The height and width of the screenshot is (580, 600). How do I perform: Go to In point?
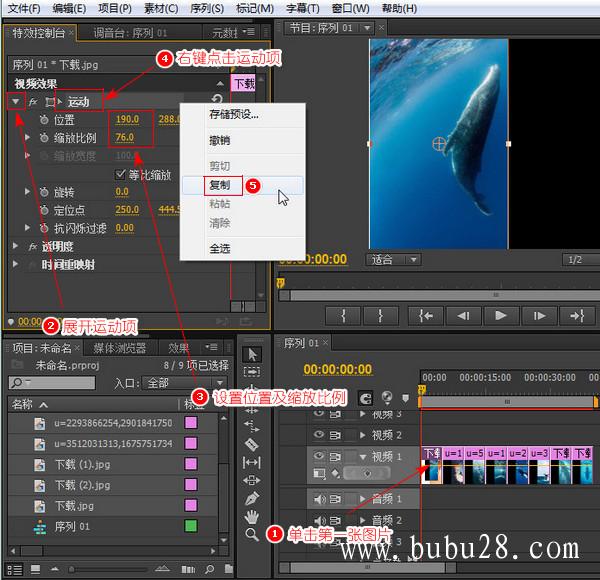[426, 316]
